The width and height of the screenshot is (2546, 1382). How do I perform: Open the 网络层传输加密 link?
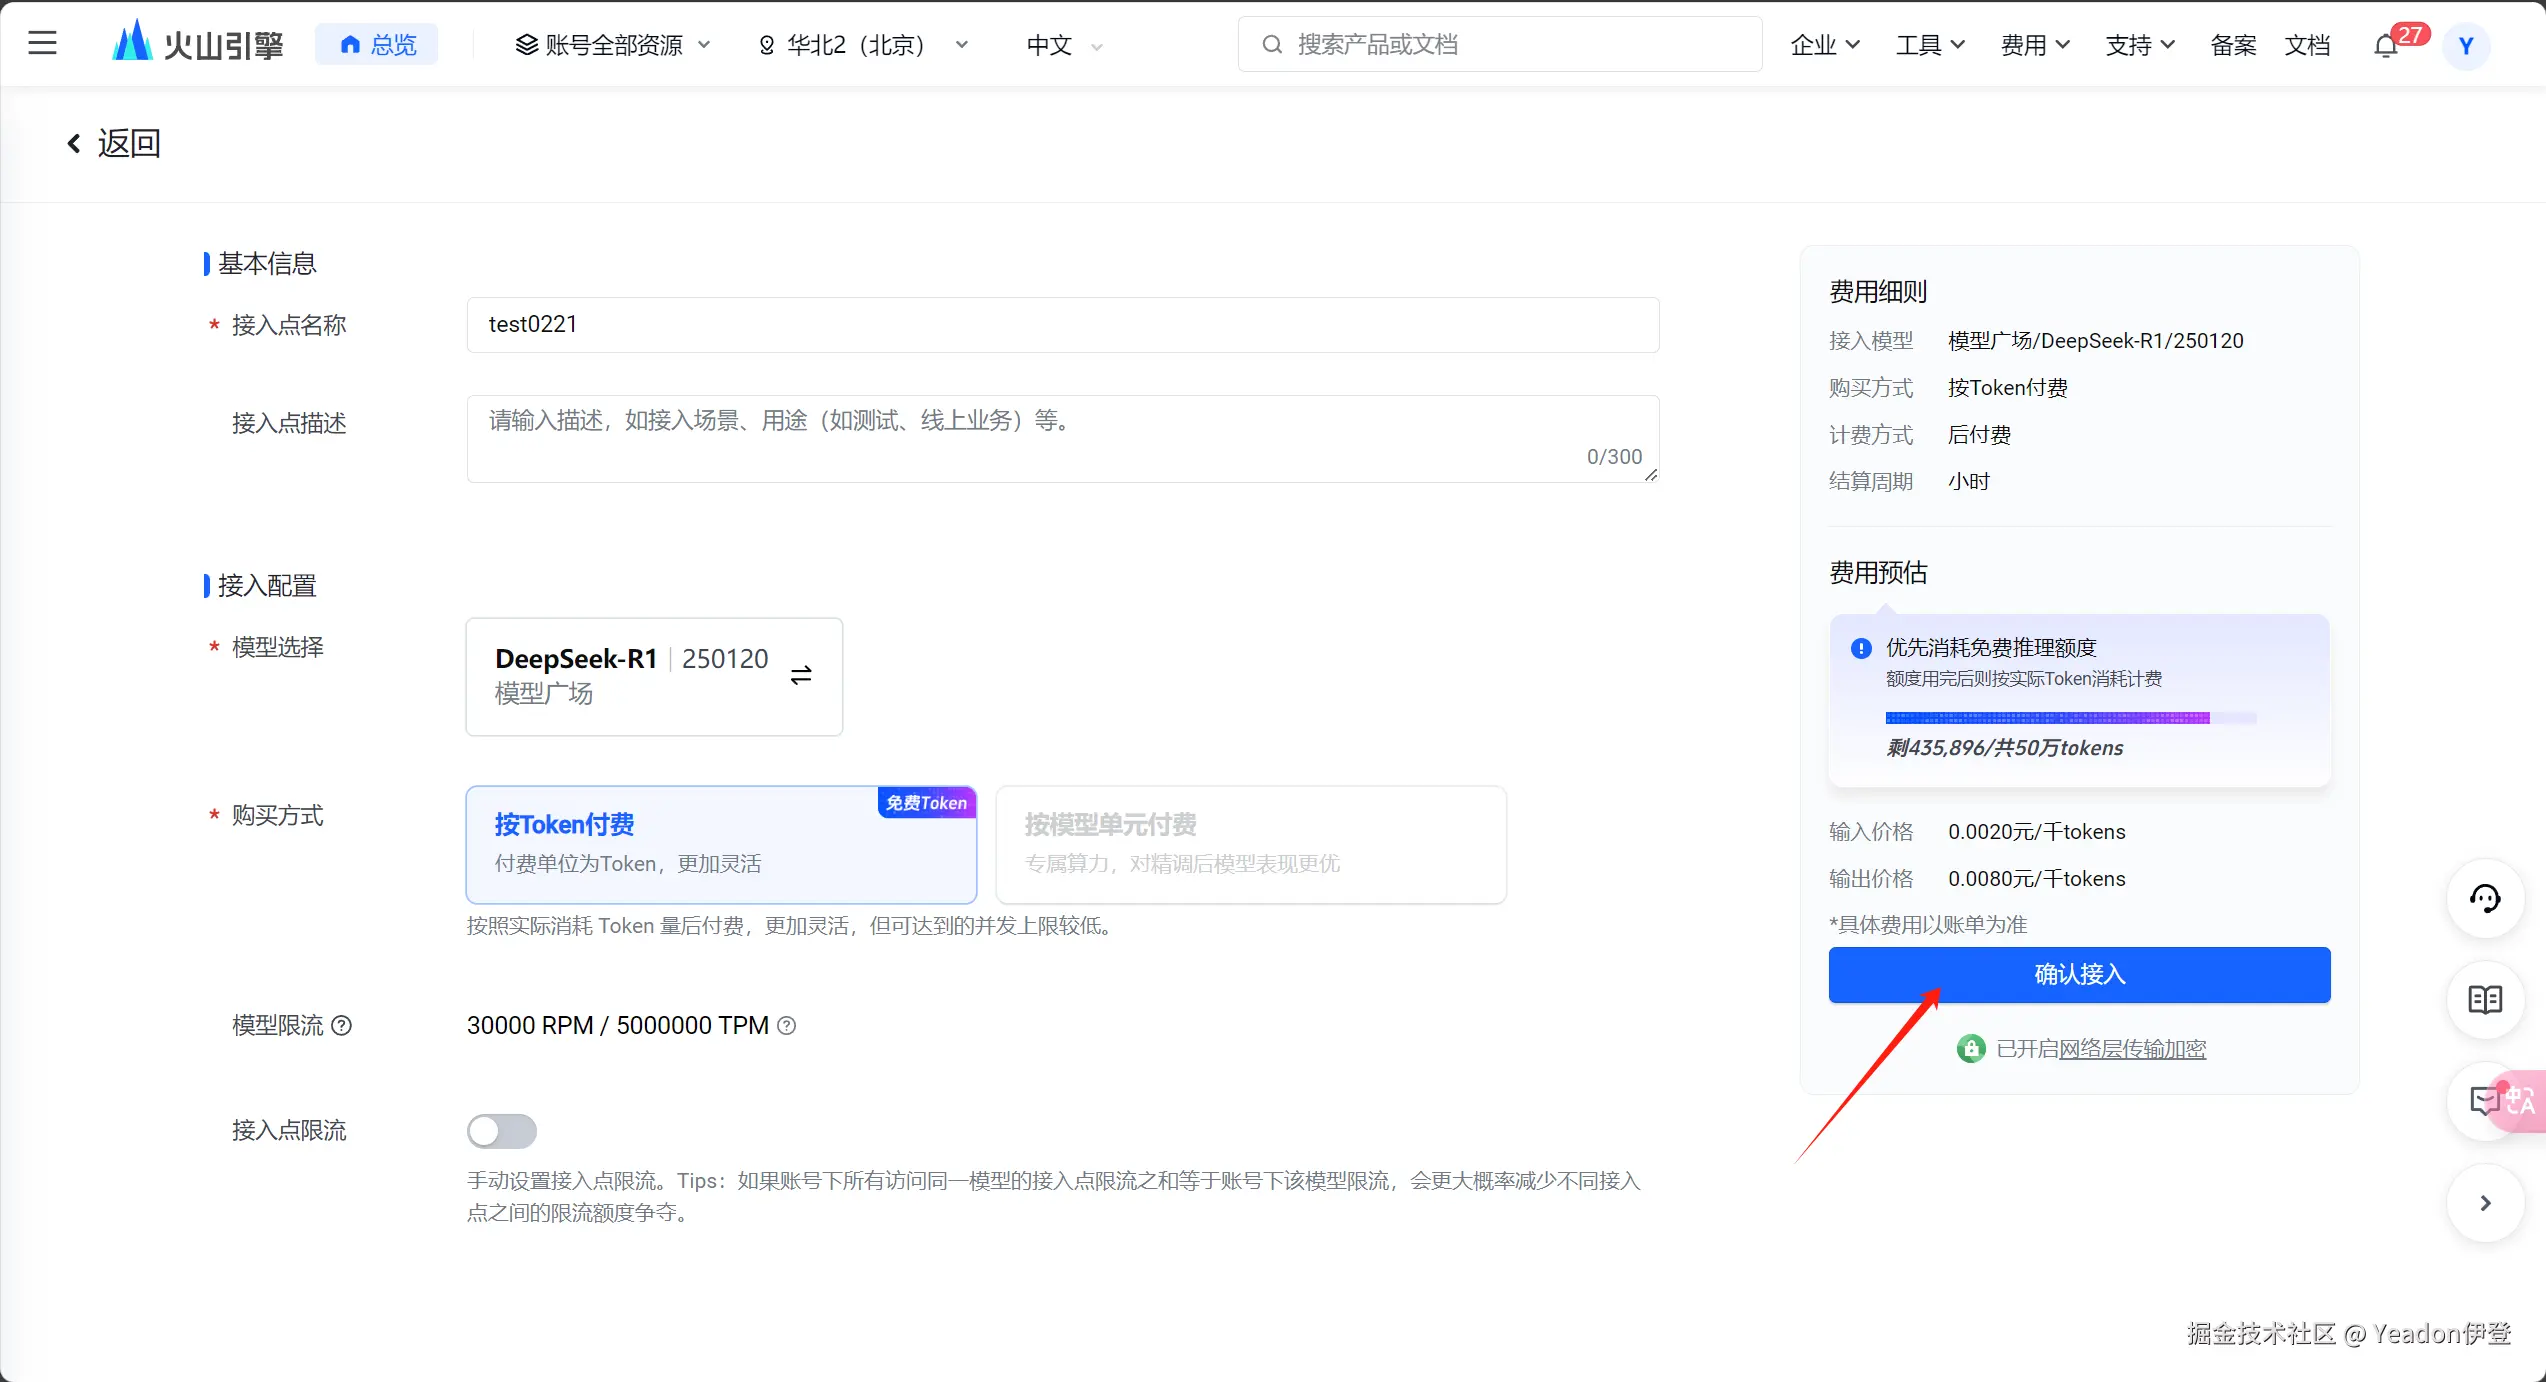click(x=2132, y=1049)
